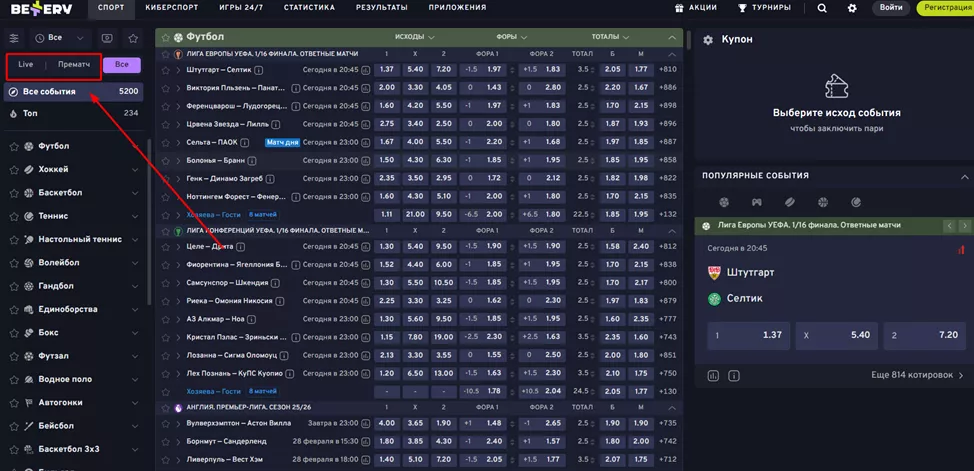Open the Купон settings gear icon
The width and height of the screenshot is (974, 471).
click(708, 40)
